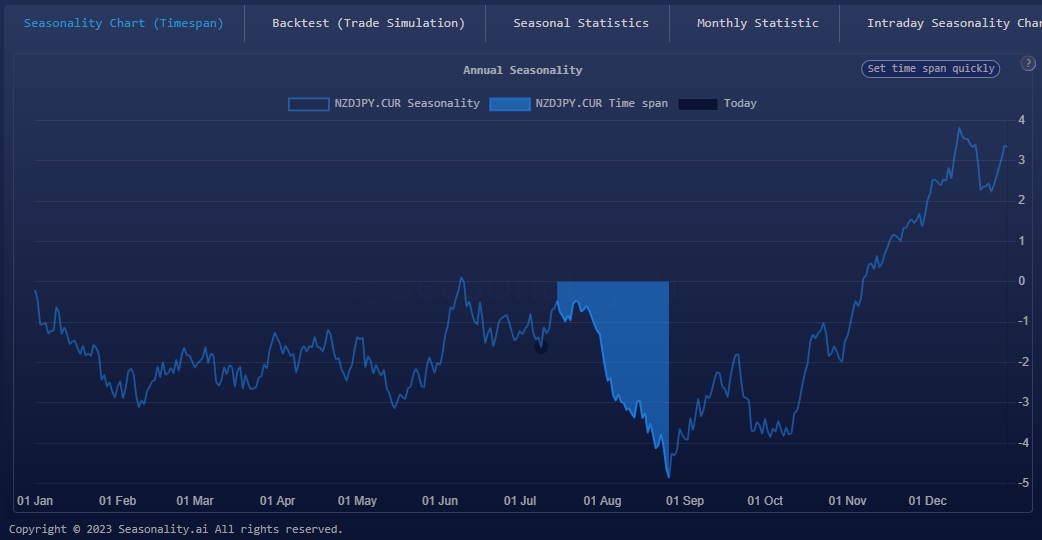Click the filled blue Time span swatch
Image resolution: width=1042 pixels, height=540 pixels.
coord(510,104)
